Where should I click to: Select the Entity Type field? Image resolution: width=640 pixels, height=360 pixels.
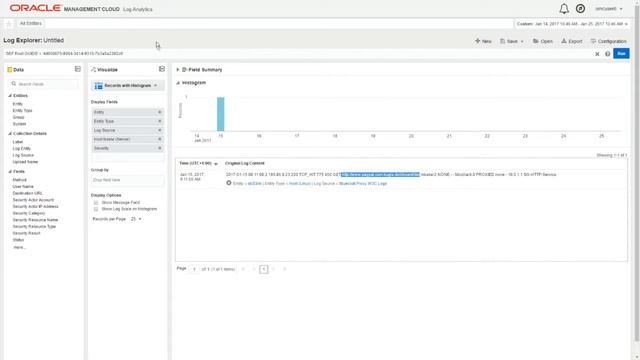coord(22,111)
